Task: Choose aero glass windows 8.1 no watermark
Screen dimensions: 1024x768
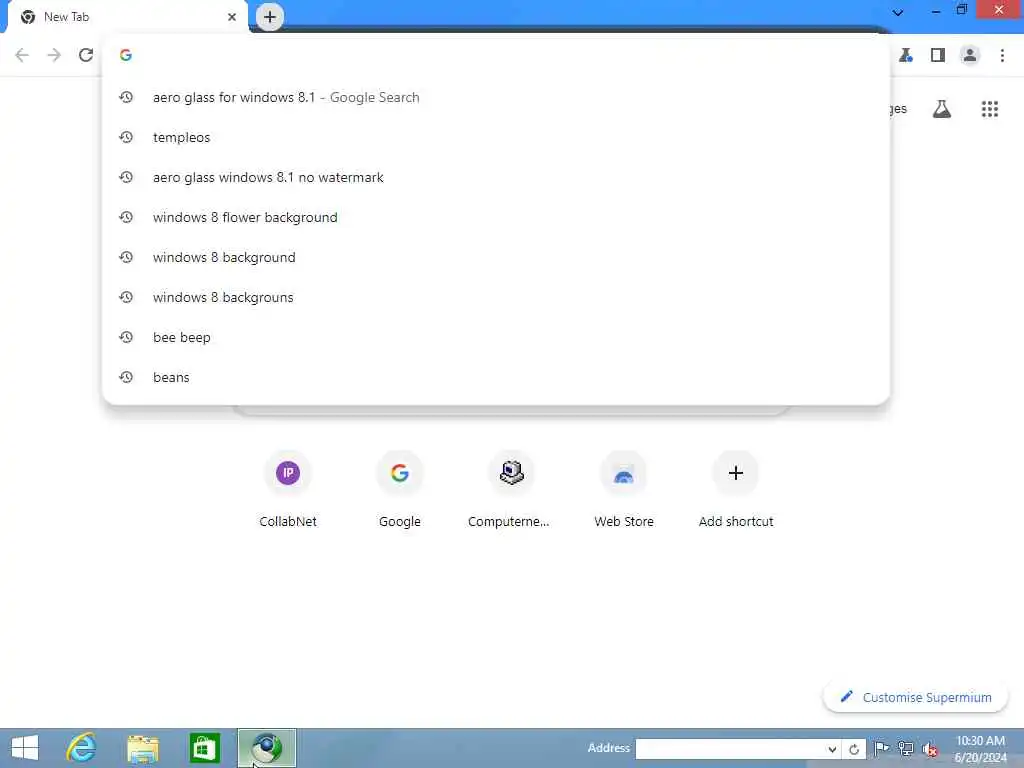Action: [496, 178]
